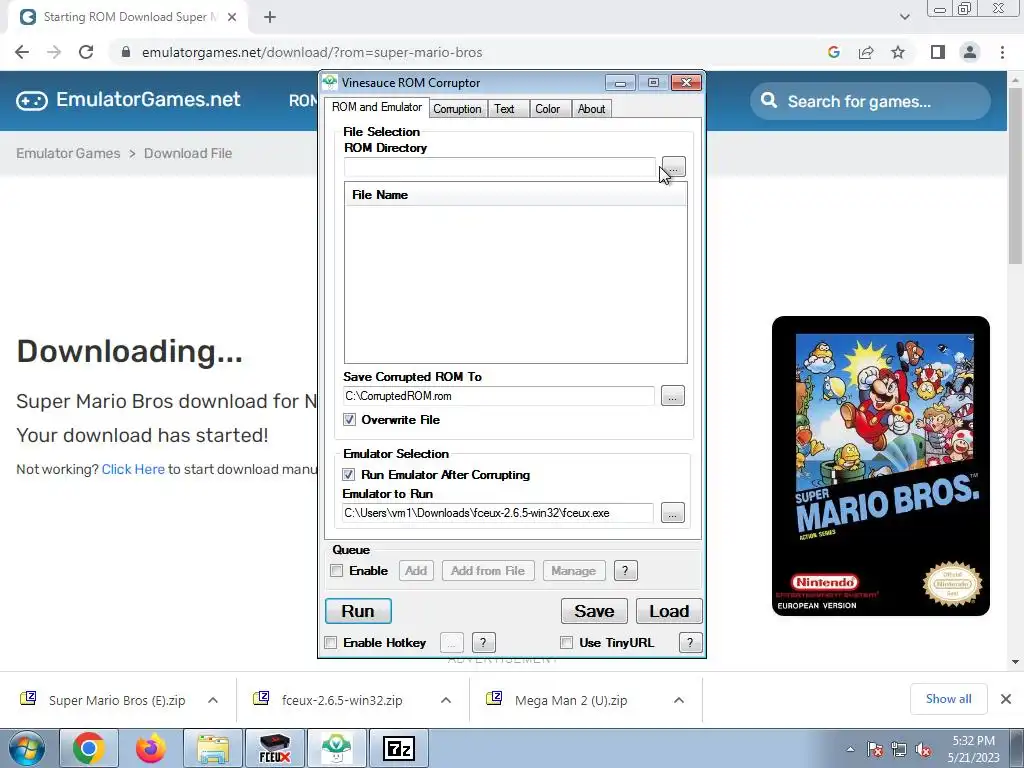Expand the fceux-2.6.5-win32.zip download options
1024x768 pixels.
pos(445,700)
